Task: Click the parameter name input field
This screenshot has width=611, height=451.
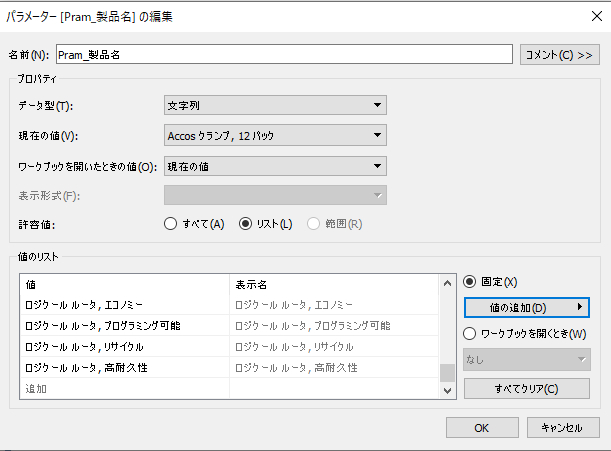Action: pos(285,54)
